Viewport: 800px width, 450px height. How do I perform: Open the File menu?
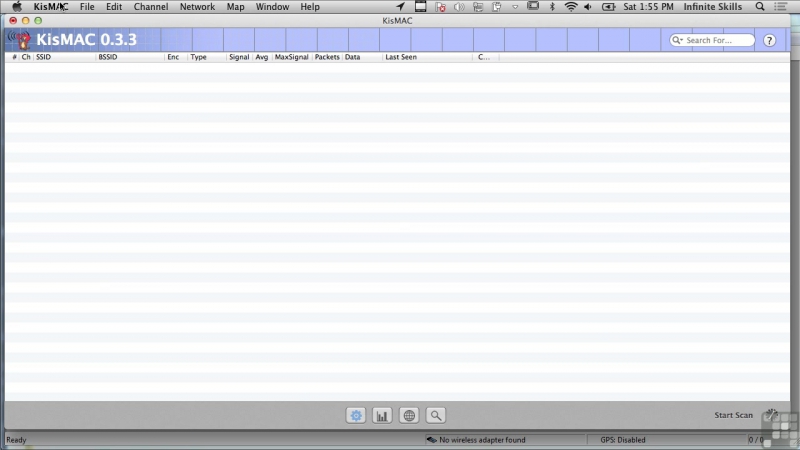[87, 7]
